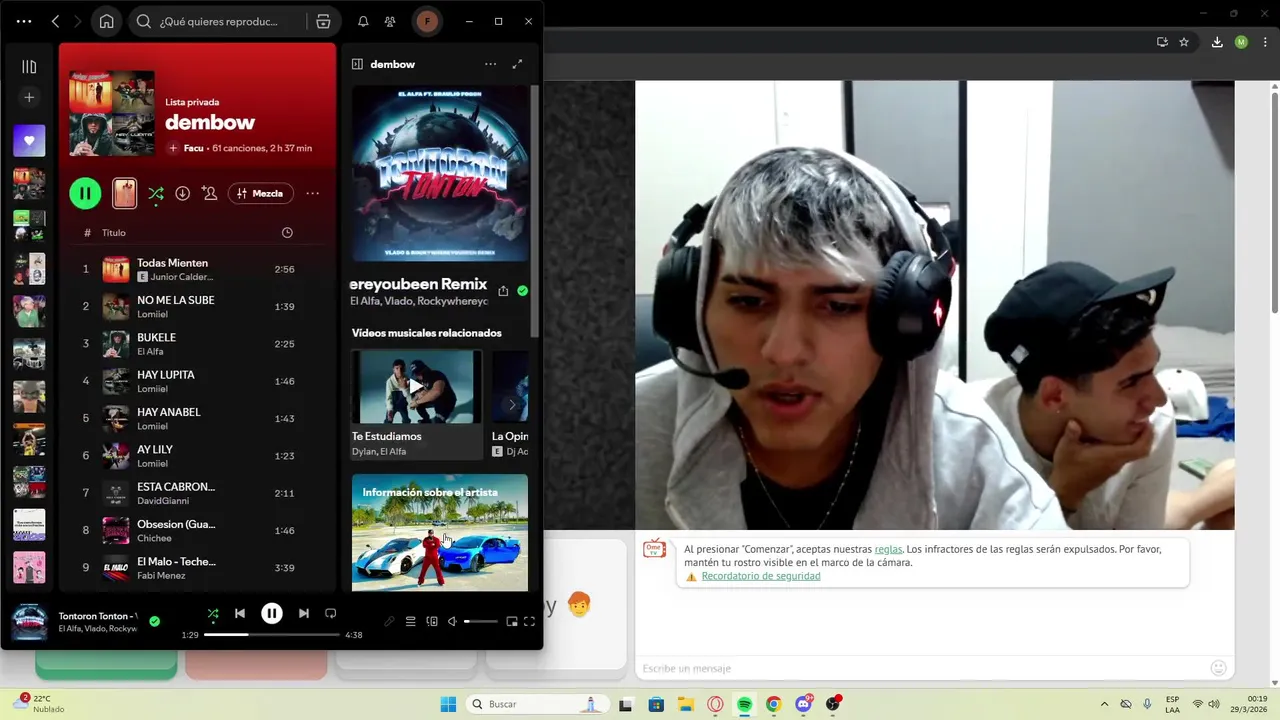The width and height of the screenshot is (1280, 720).
Task: Expand Your Library sidebar icon
Action: [29, 67]
